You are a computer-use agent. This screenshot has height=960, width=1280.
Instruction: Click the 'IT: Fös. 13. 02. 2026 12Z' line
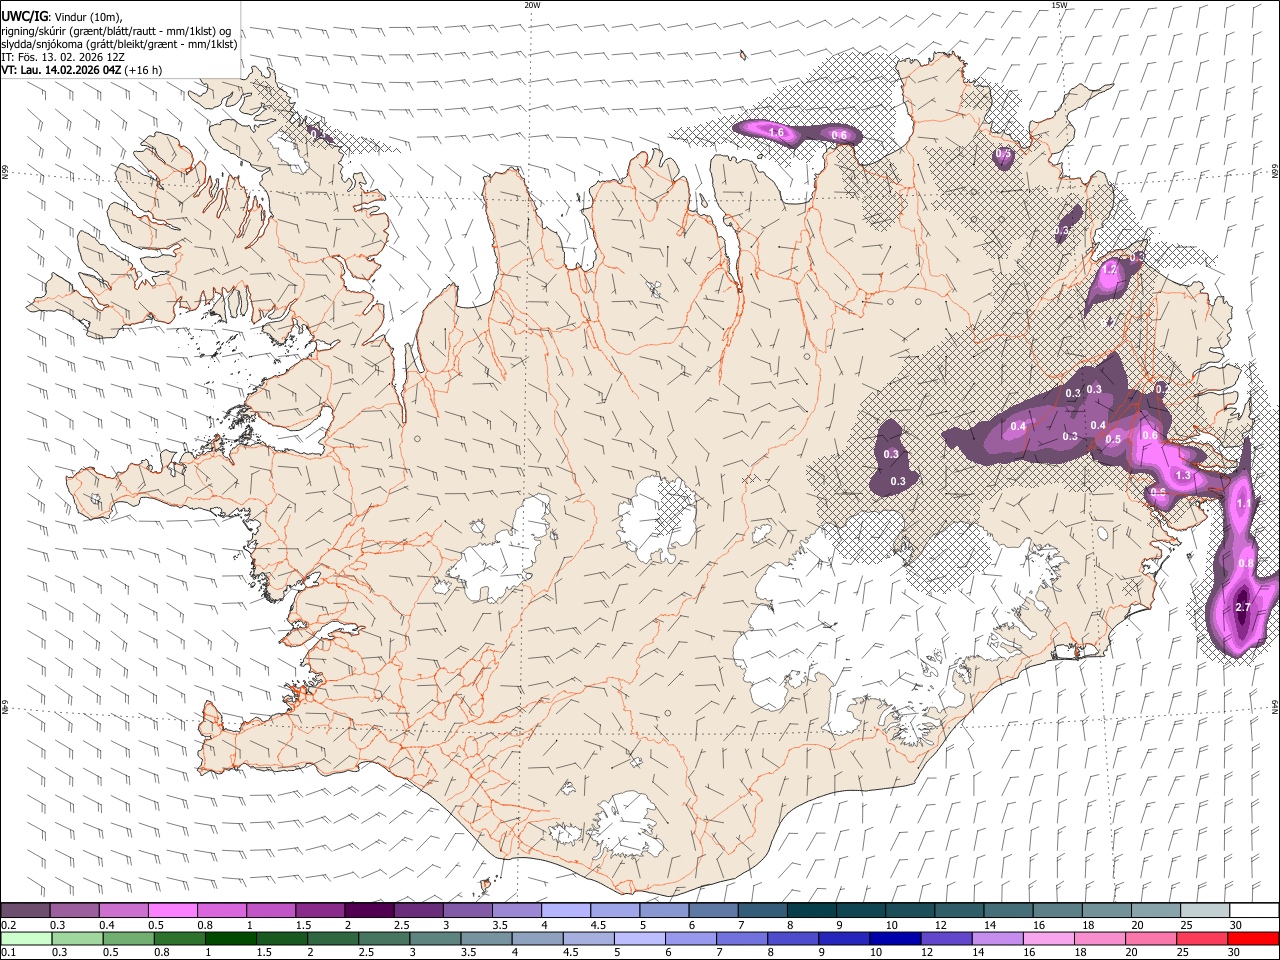coord(63,57)
